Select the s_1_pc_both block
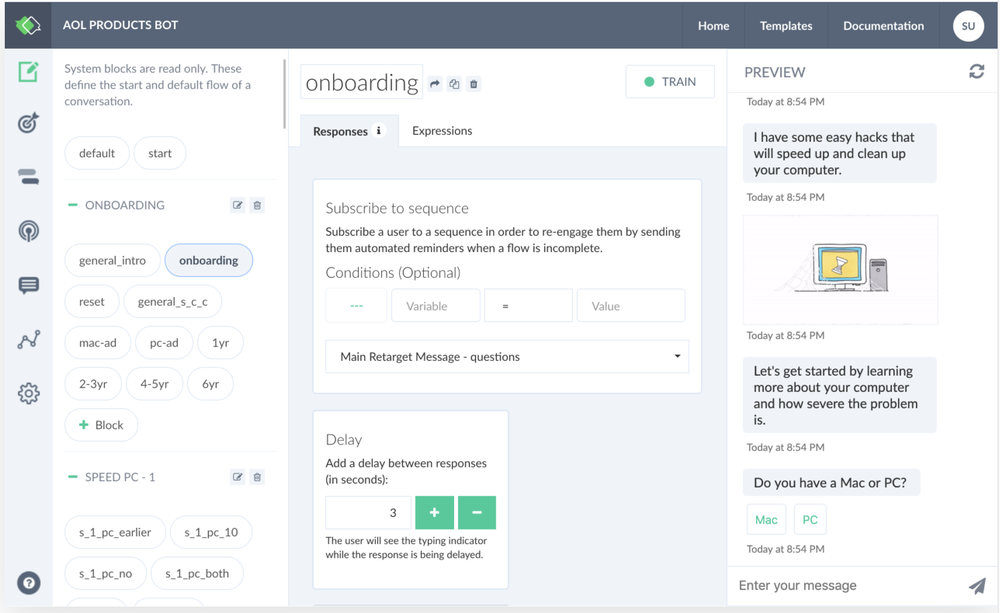The image size is (1000, 613). tap(197, 573)
